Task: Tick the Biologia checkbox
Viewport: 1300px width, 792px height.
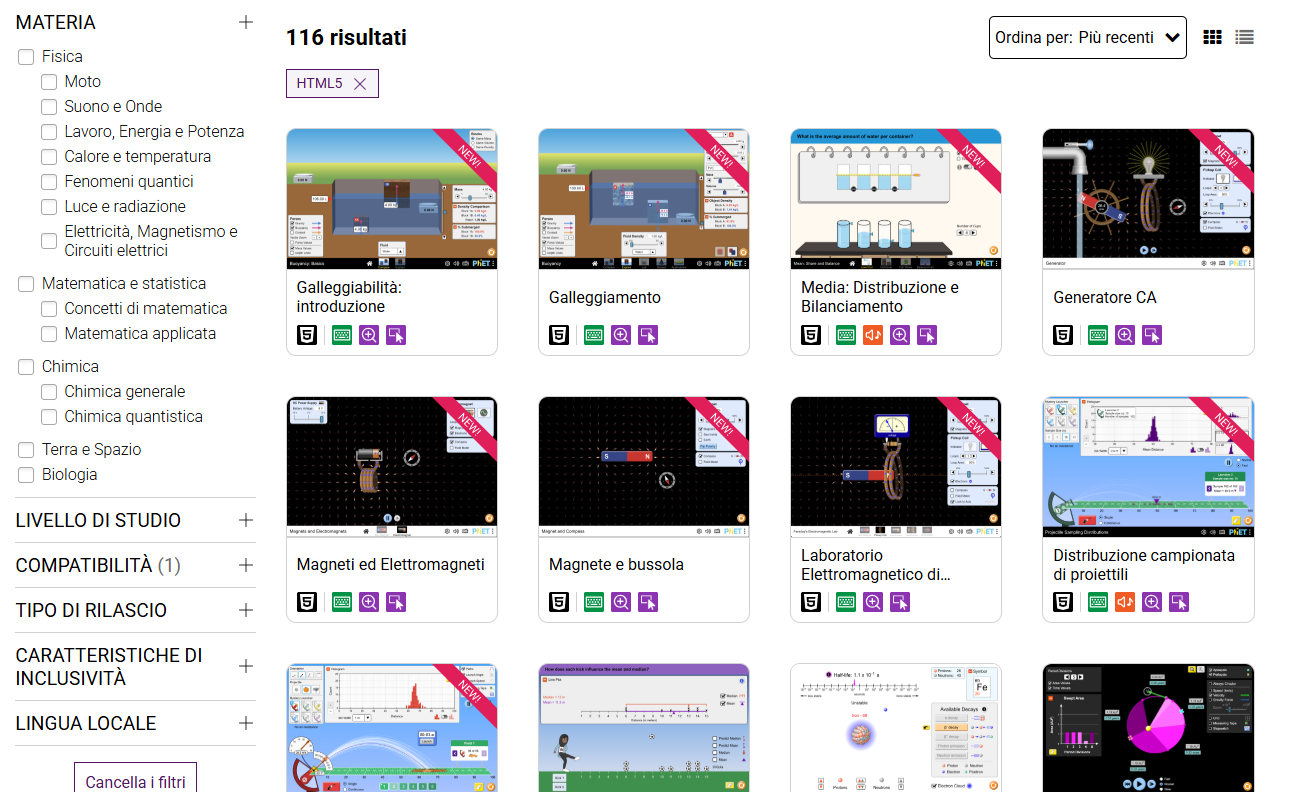Action: [26, 475]
